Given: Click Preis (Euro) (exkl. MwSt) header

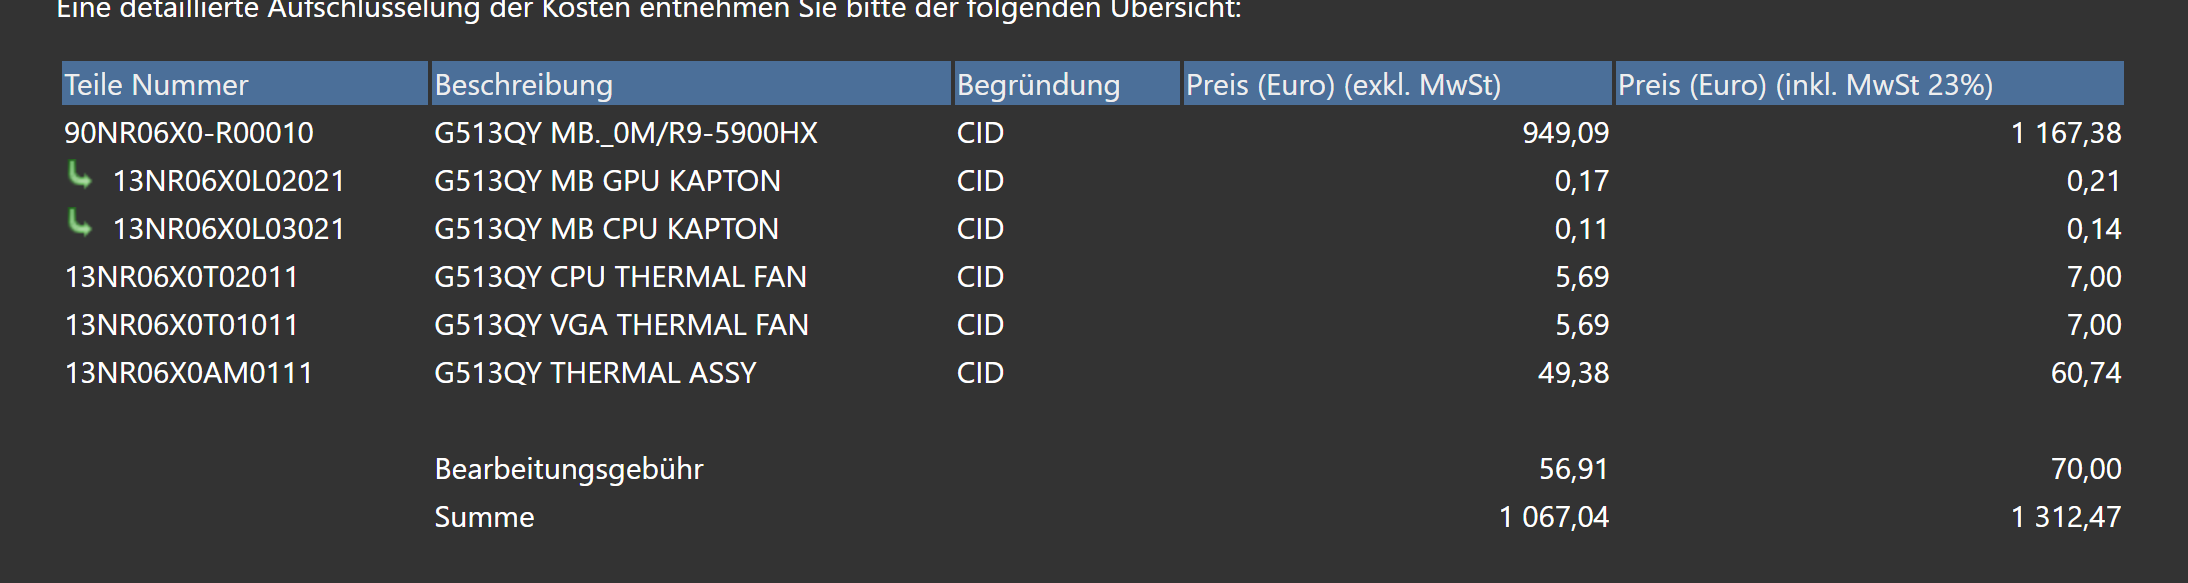Looking at the screenshot, I should (x=1397, y=84).
